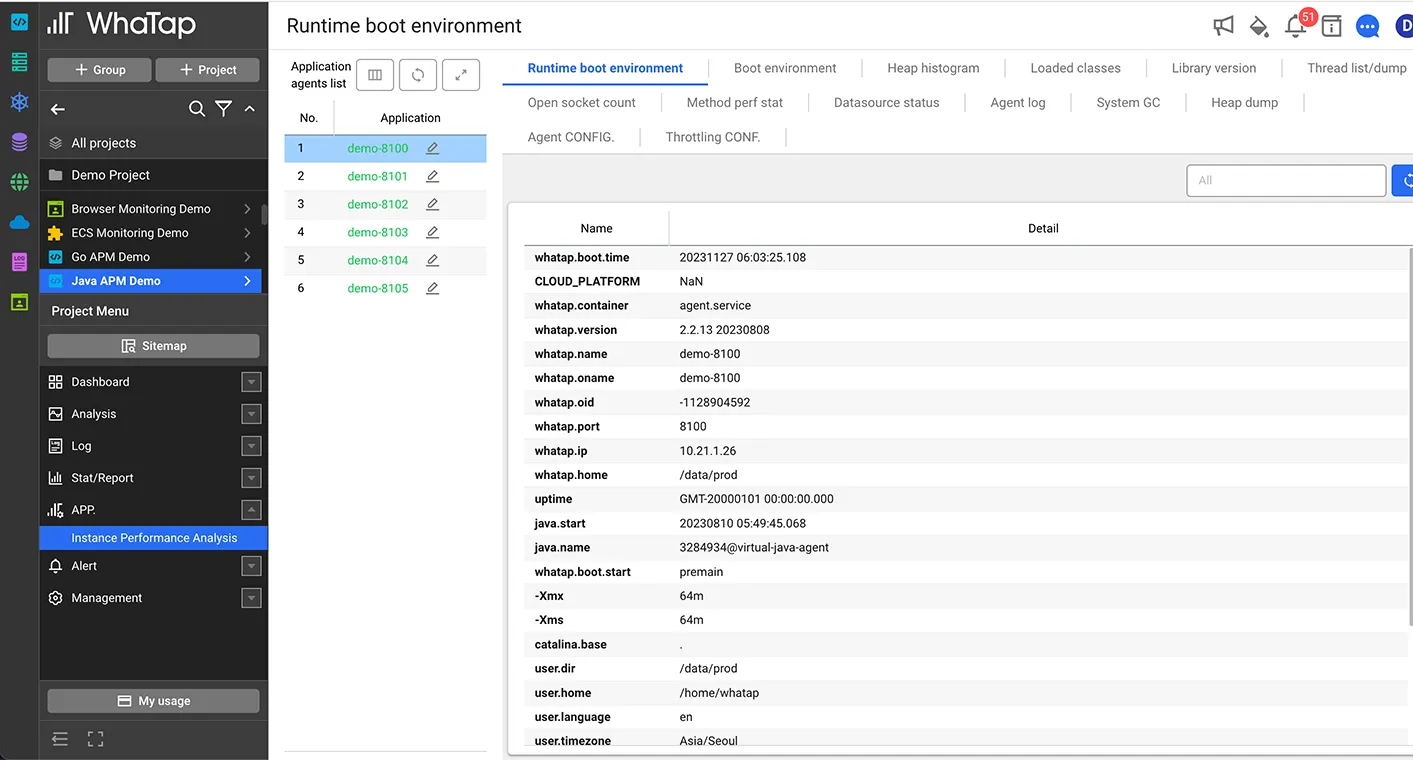
Task: Switch to the Datasource status tab
Action: point(886,102)
